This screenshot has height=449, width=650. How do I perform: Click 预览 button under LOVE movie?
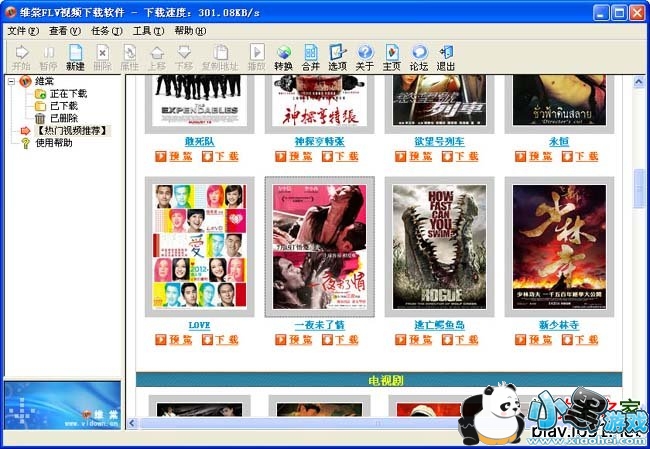pos(174,340)
